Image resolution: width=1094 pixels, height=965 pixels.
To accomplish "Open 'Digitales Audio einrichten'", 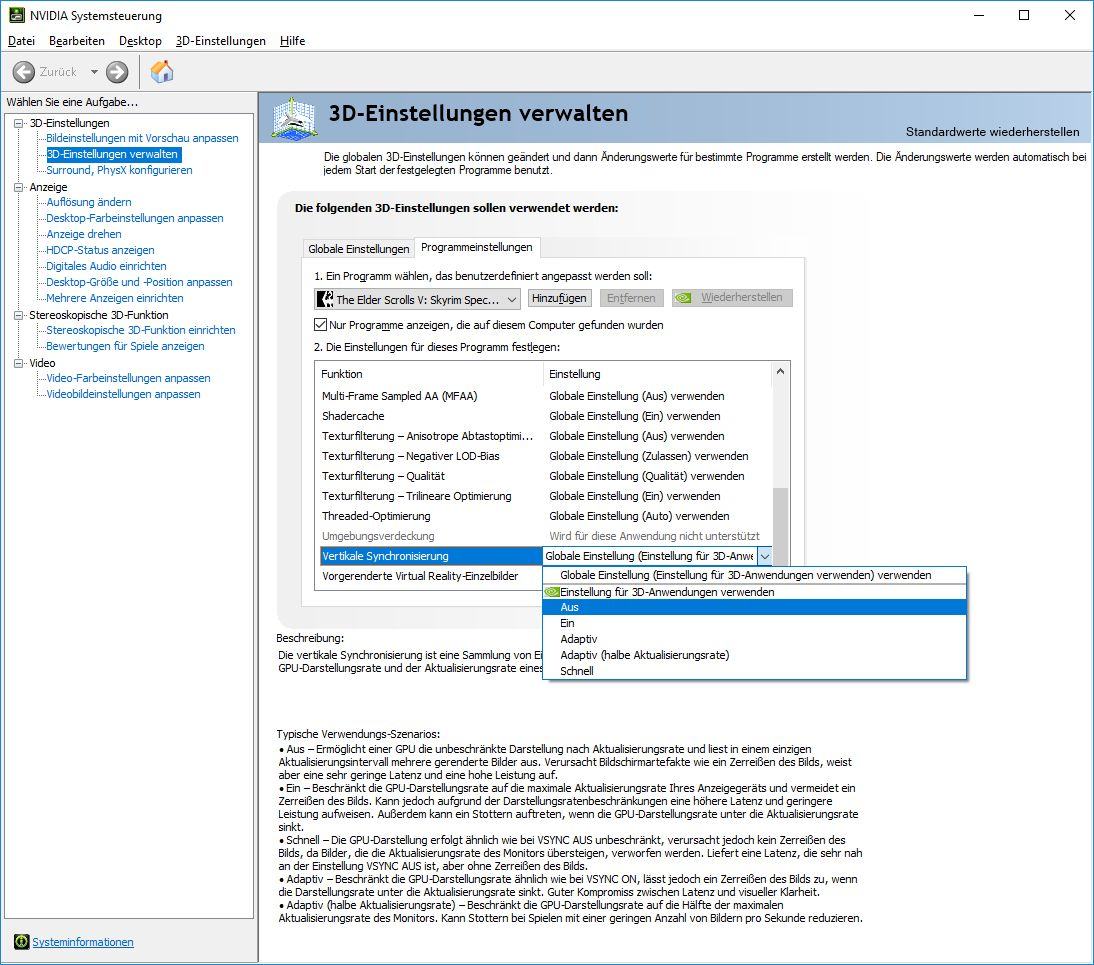I will click(x=106, y=266).
